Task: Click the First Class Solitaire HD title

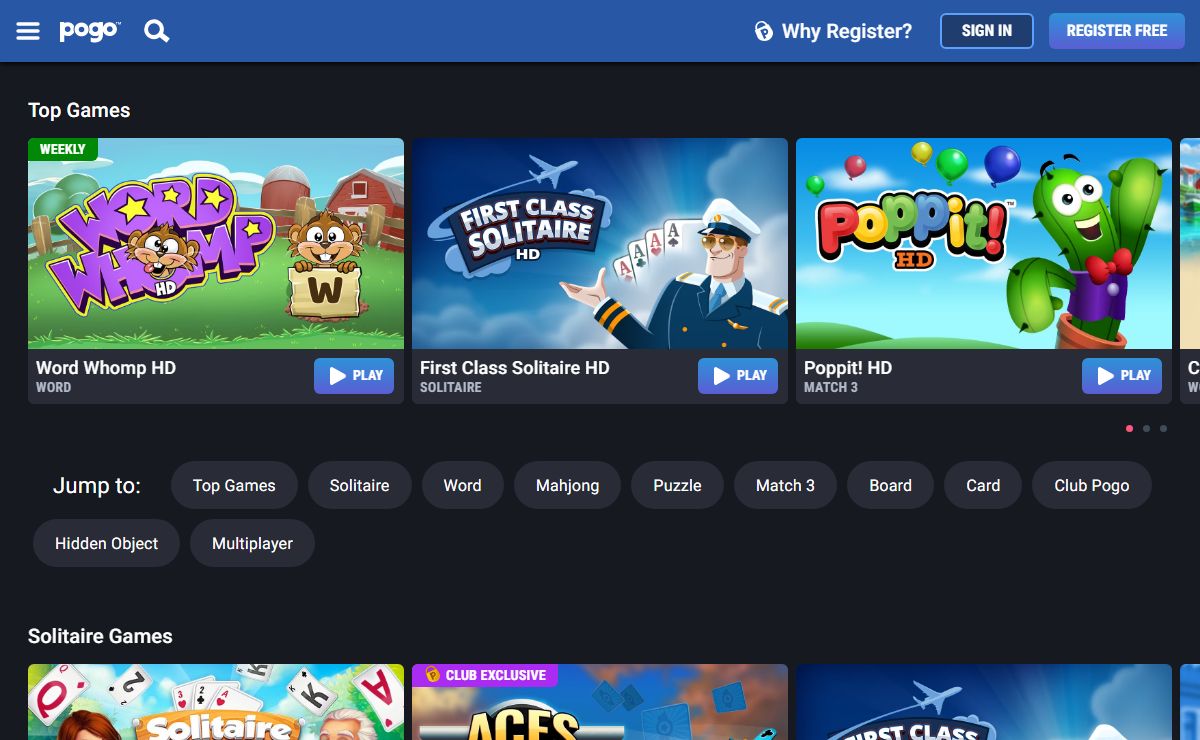Action: point(514,368)
